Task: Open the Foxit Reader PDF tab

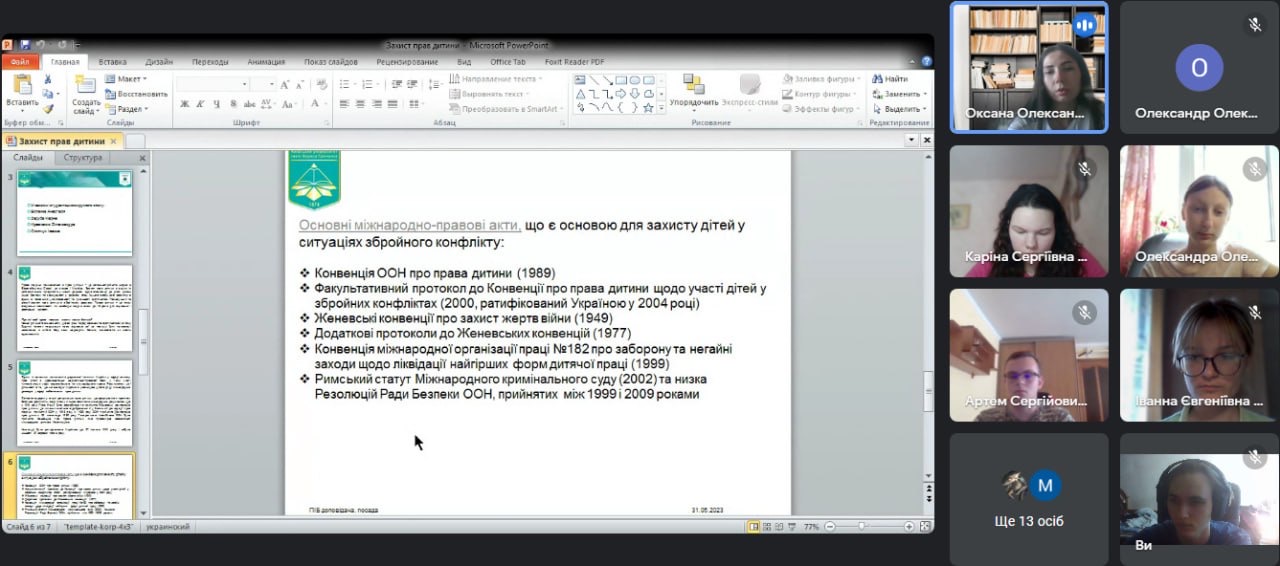Action: (x=574, y=62)
